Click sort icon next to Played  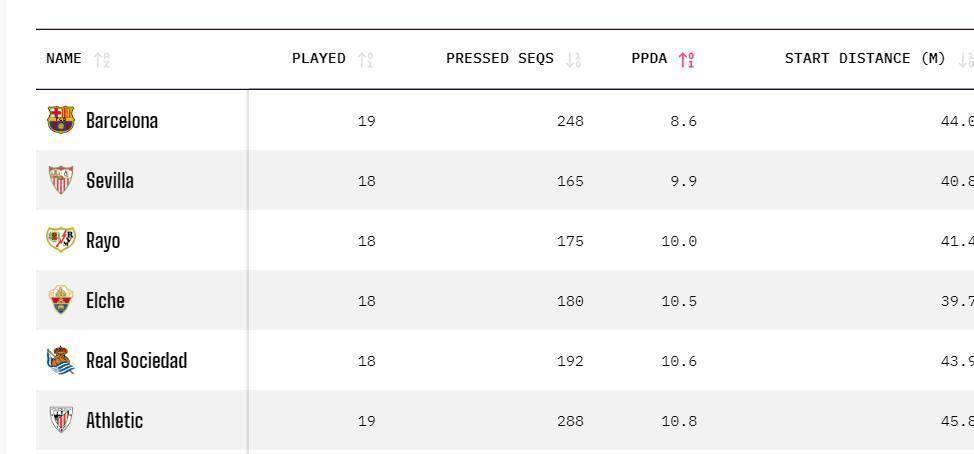365,59
